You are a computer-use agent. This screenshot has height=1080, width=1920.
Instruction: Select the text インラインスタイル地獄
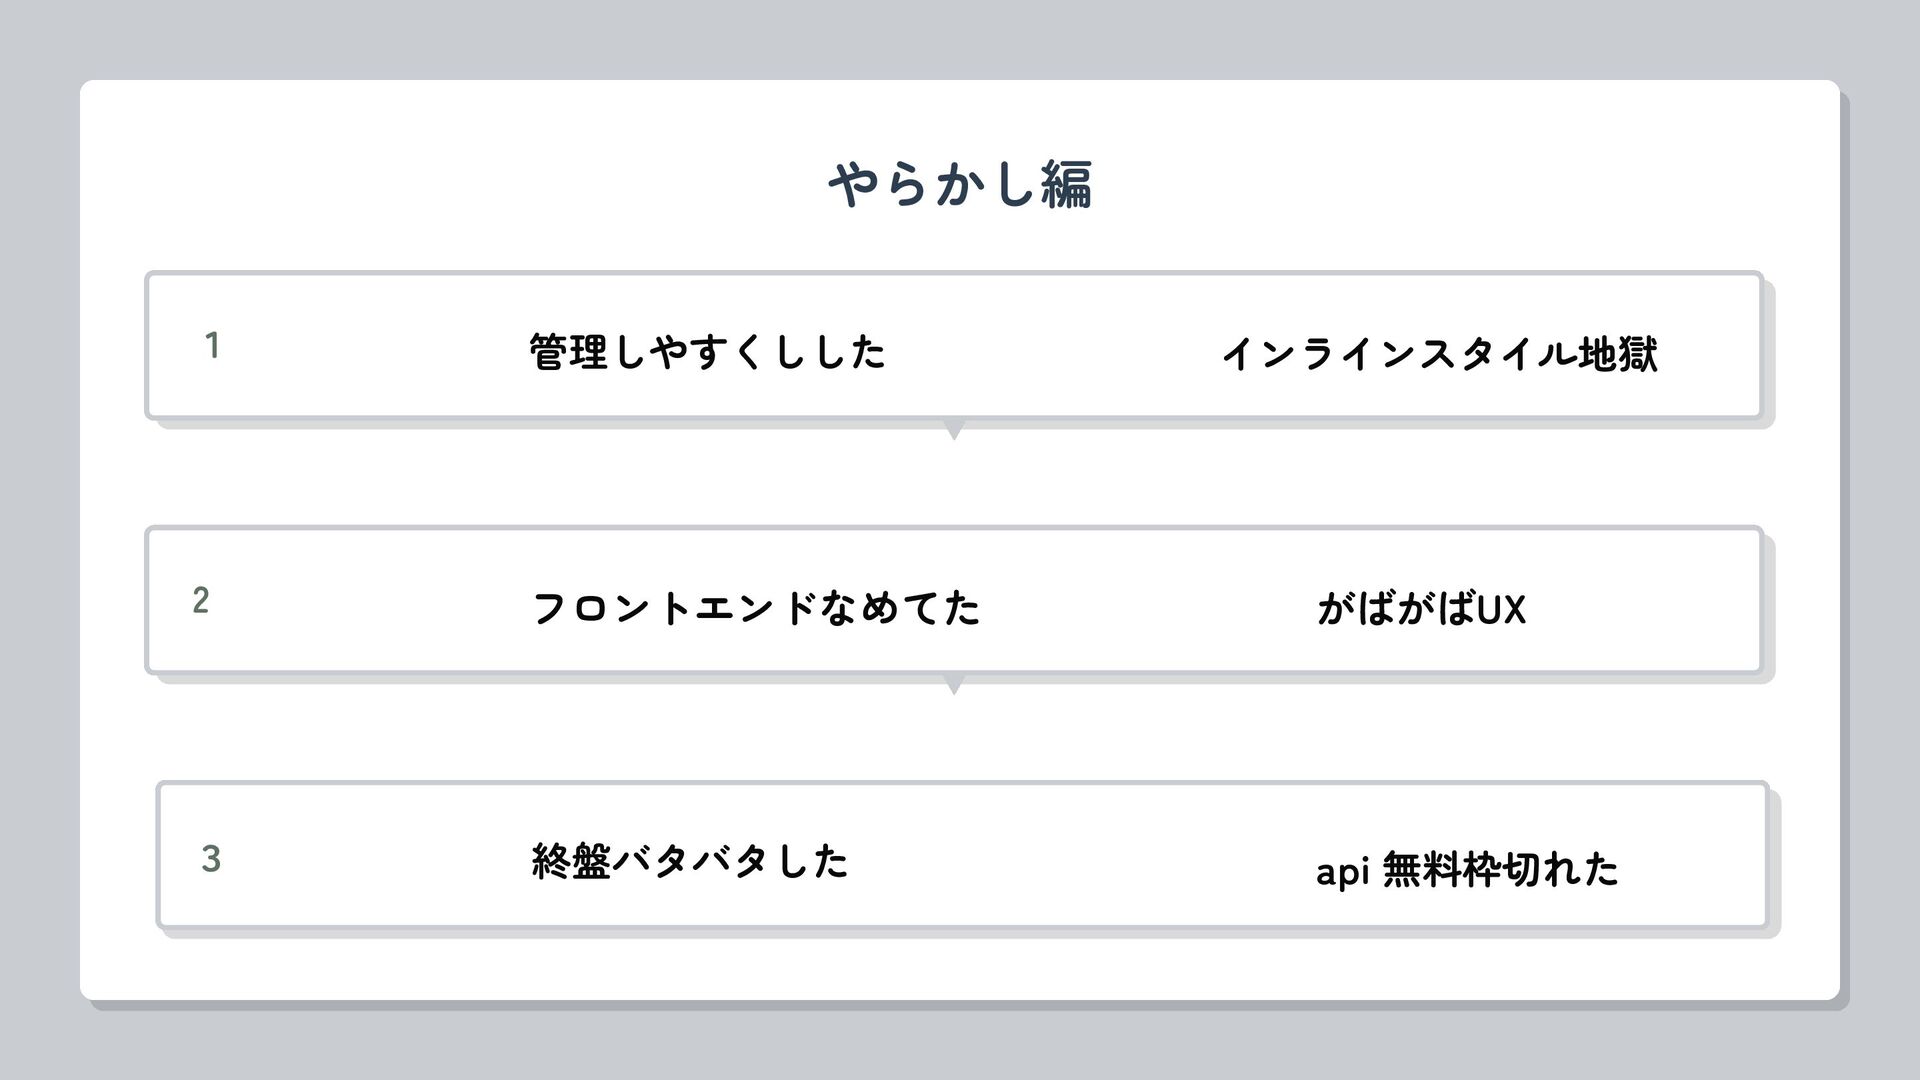pos(1438,354)
